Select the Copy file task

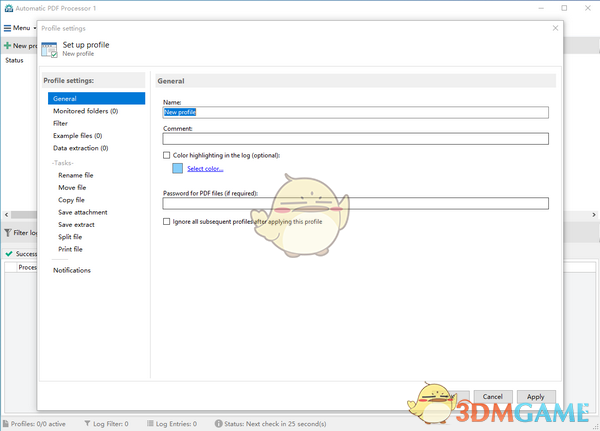[71, 200]
